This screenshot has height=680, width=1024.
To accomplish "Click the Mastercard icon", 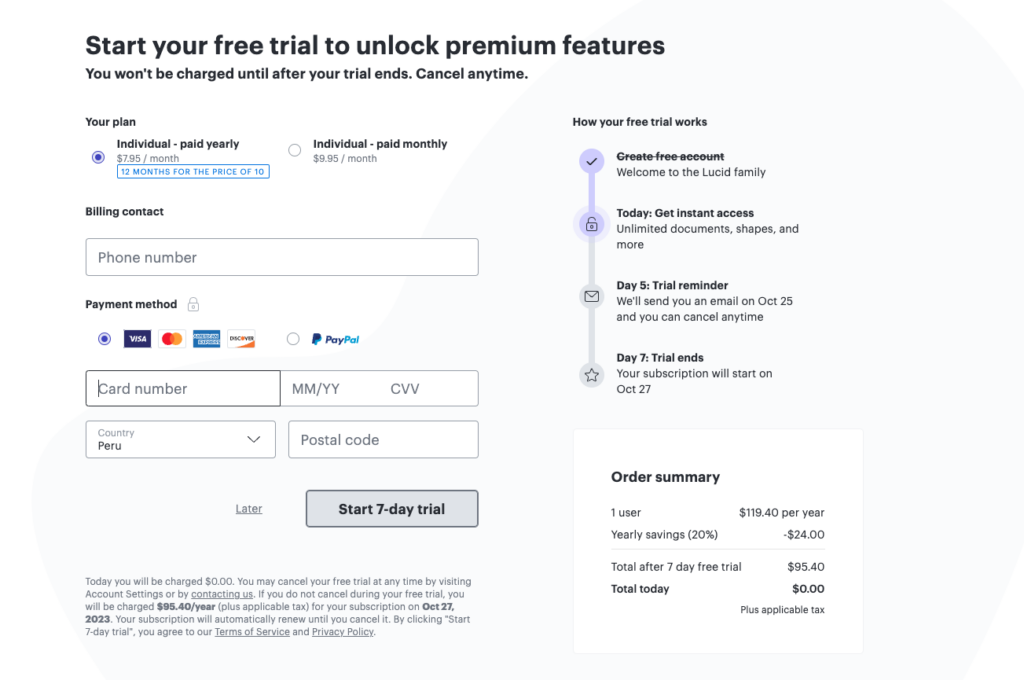I will (171, 339).
